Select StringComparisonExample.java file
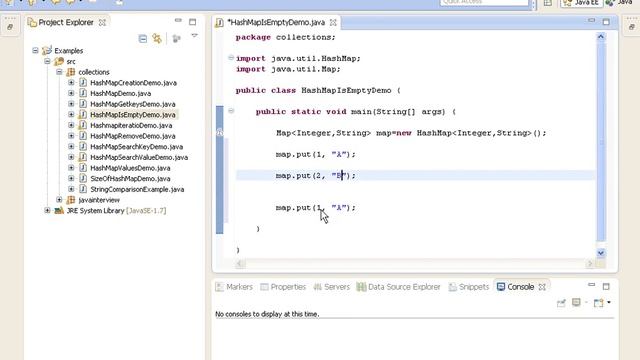This screenshot has width=640, height=360. [x=137, y=189]
